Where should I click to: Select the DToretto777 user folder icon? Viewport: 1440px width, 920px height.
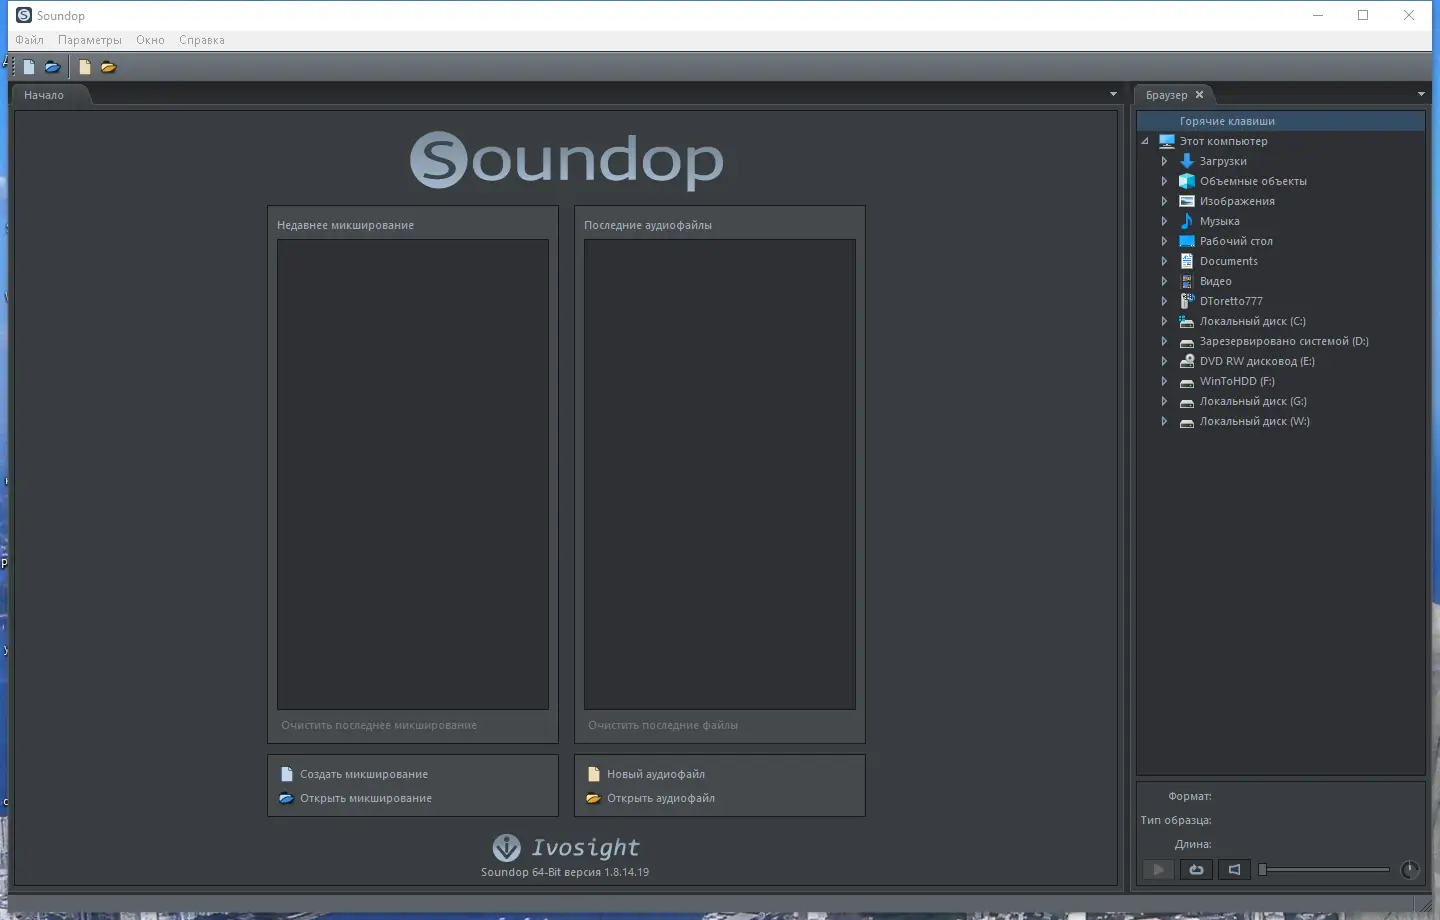tap(1187, 301)
